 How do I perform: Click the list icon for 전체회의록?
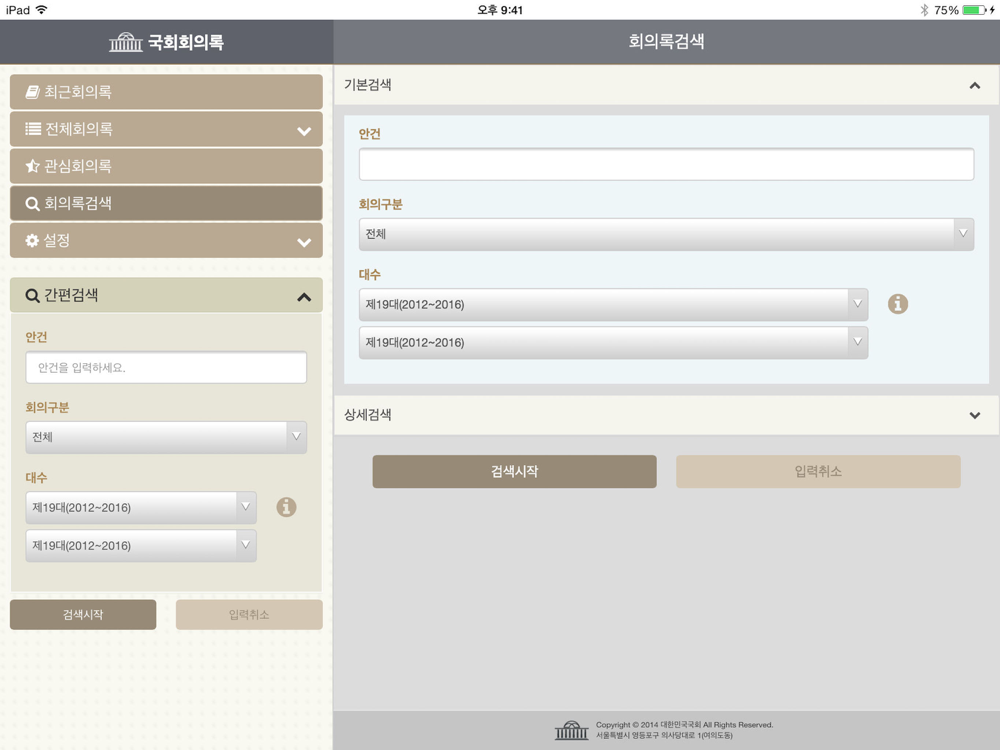tap(32, 129)
